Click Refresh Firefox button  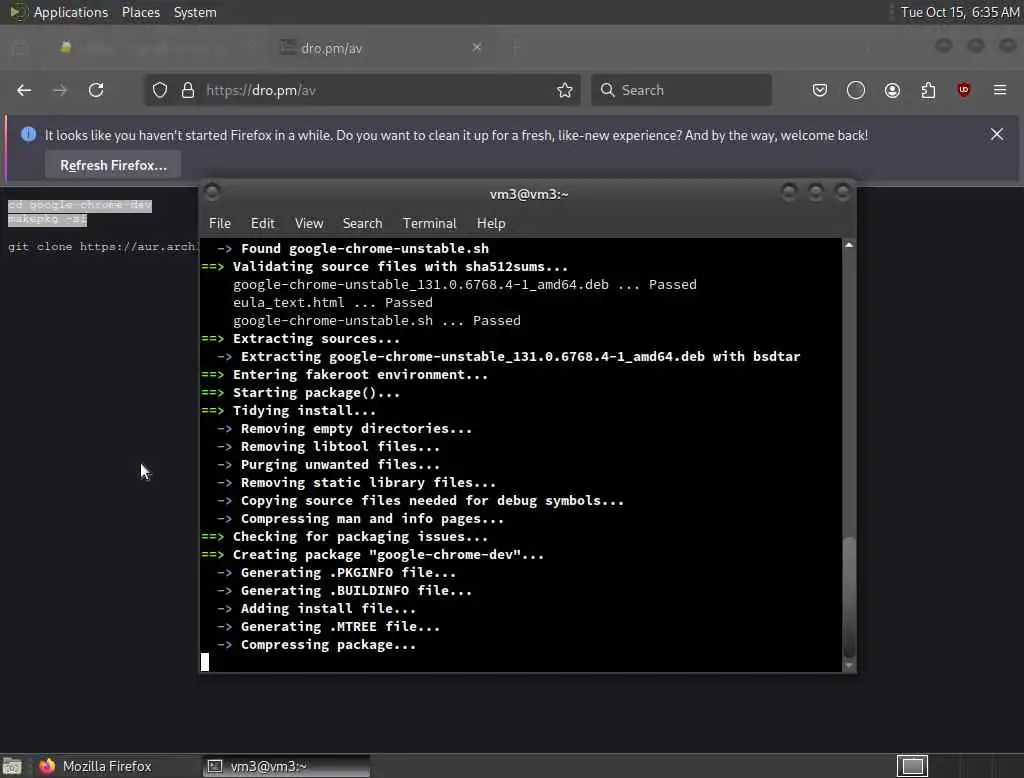pyautogui.click(x=113, y=165)
